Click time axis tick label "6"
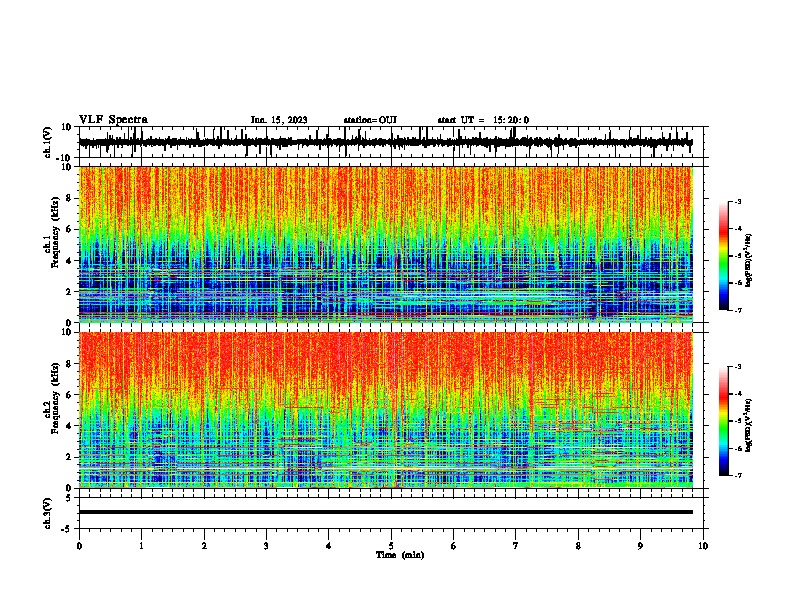The image size is (792, 612). pos(453,546)
